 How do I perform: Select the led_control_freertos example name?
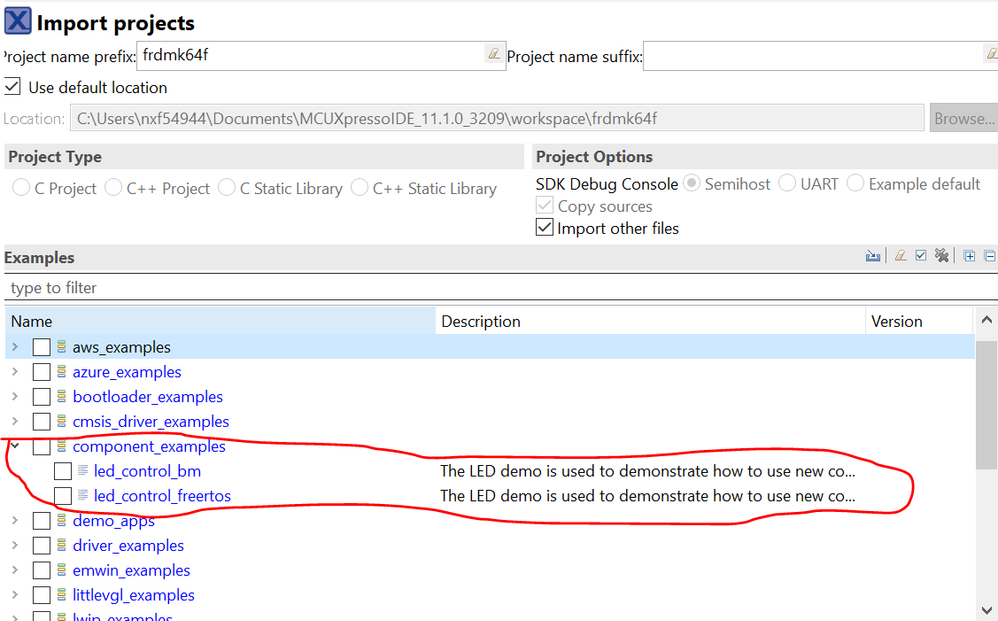pyautogui.click(x=162, y=496)
